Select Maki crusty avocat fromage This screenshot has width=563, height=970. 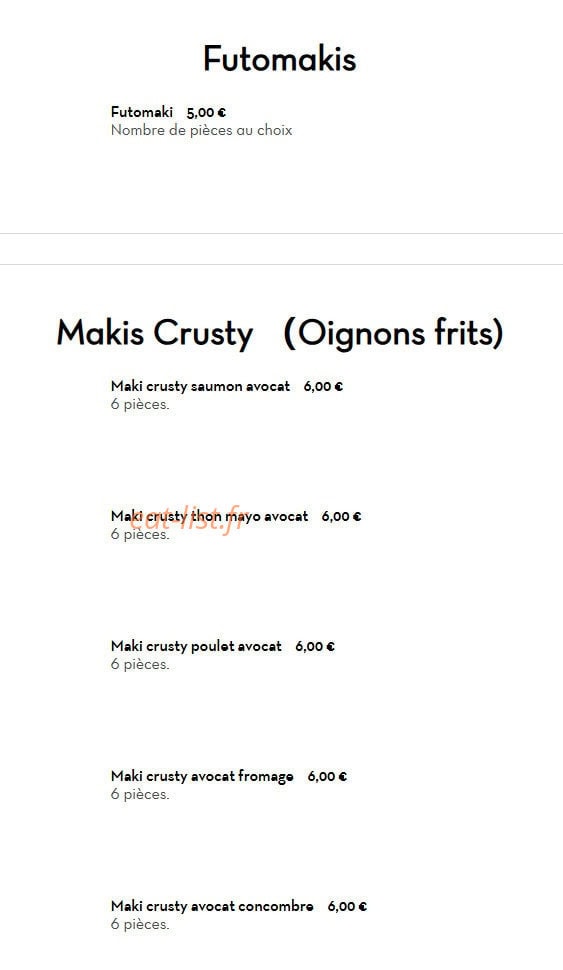pos(202,776)
